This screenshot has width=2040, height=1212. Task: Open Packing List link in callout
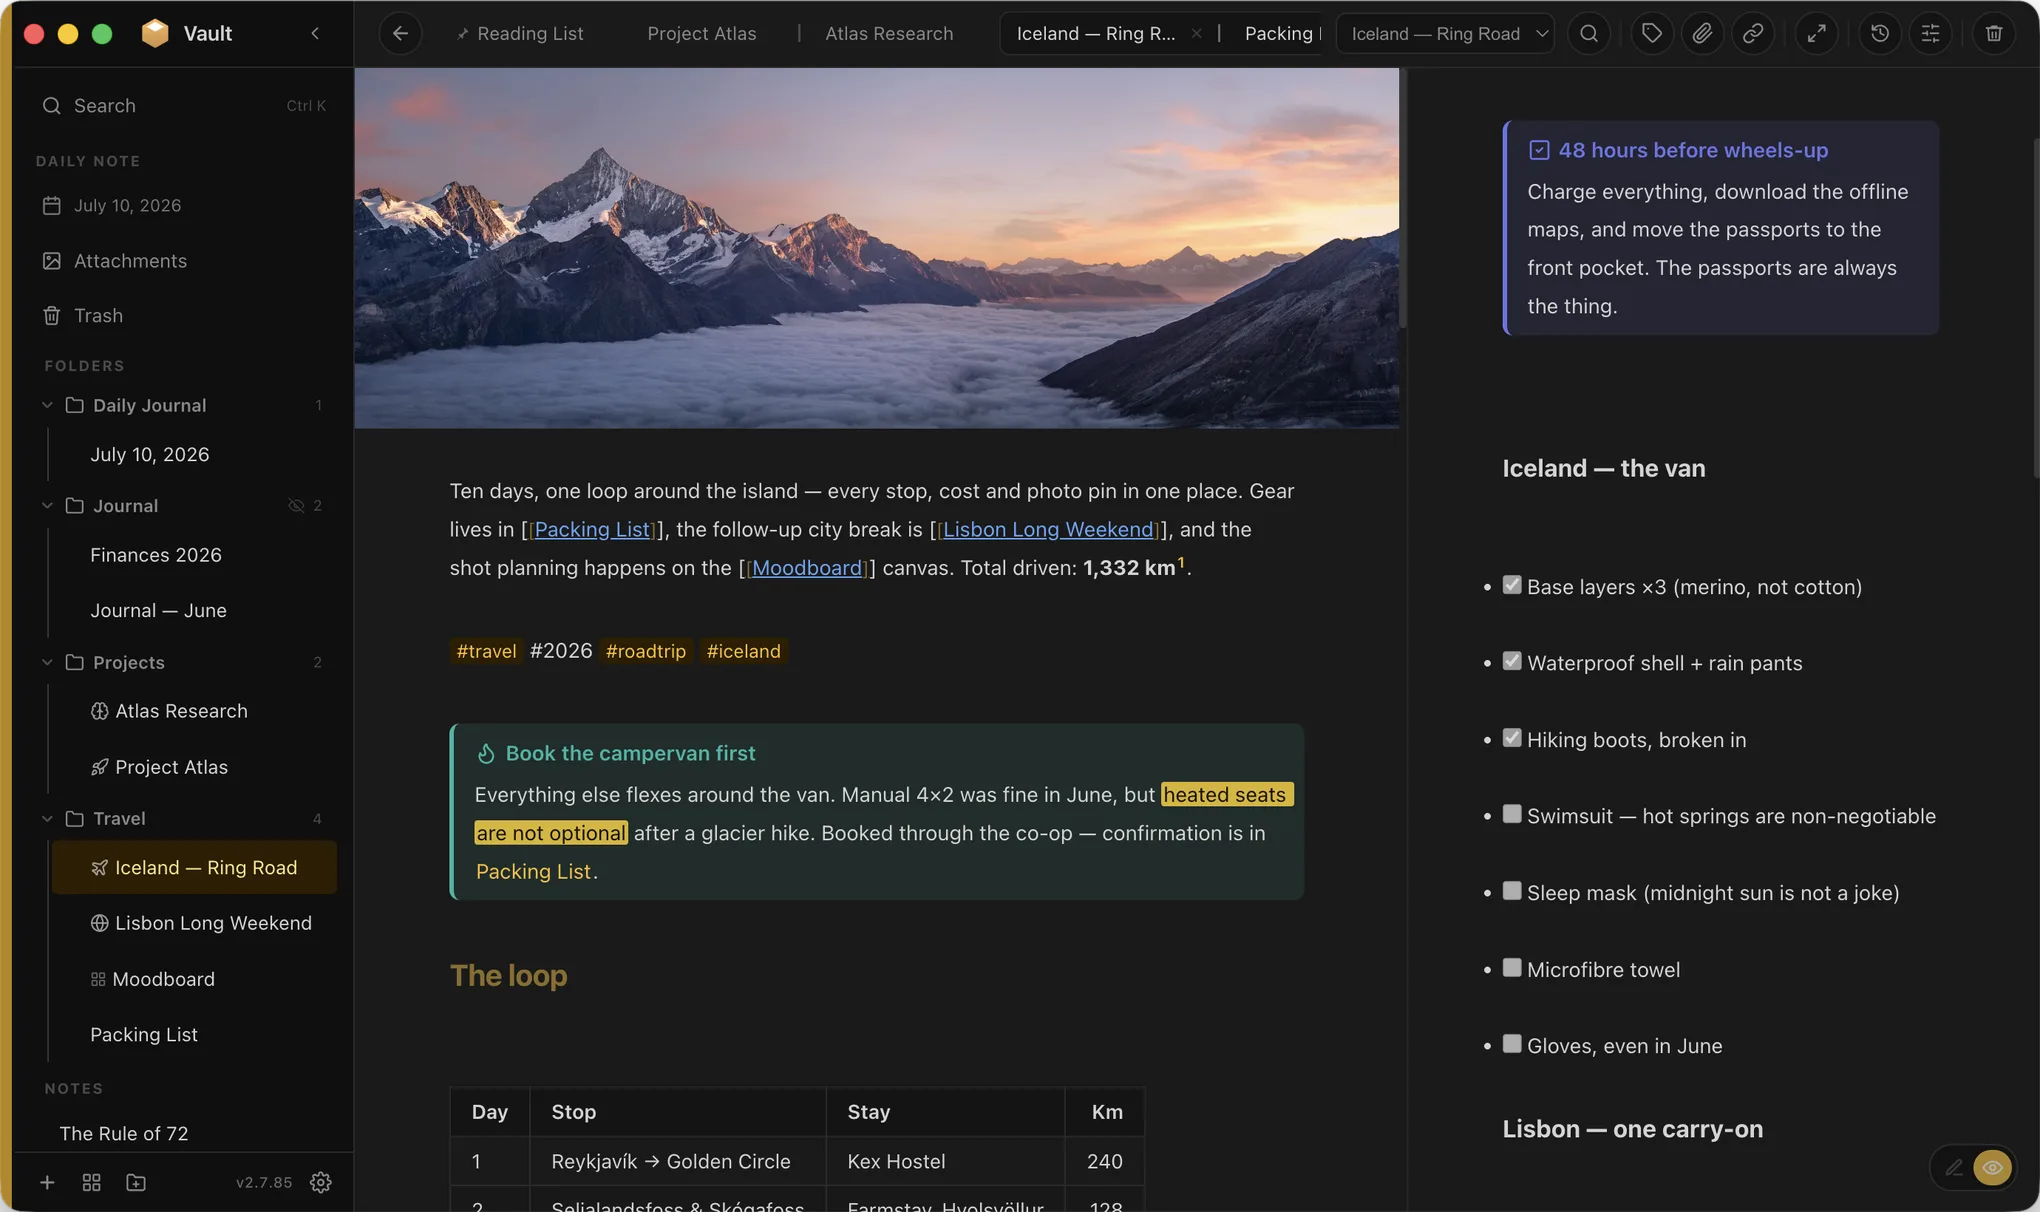point(533,871)
